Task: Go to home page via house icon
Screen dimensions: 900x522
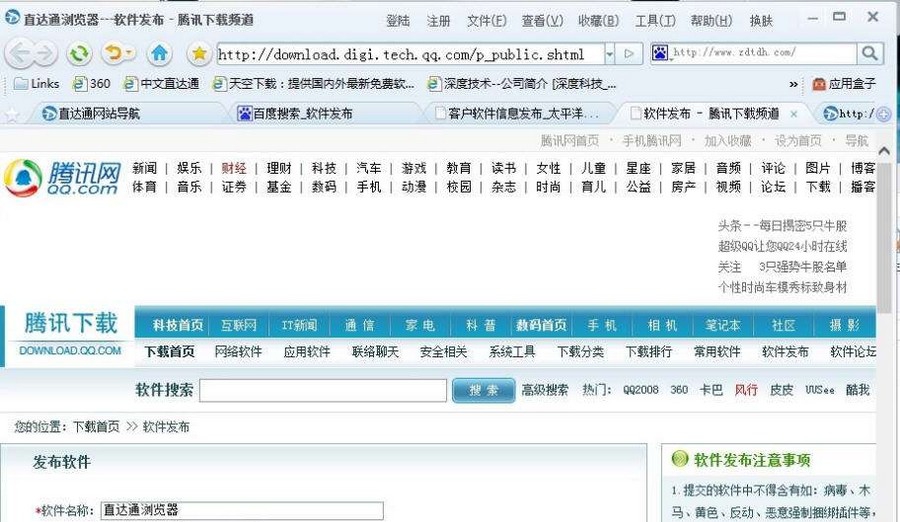Action: coord(159,54)
